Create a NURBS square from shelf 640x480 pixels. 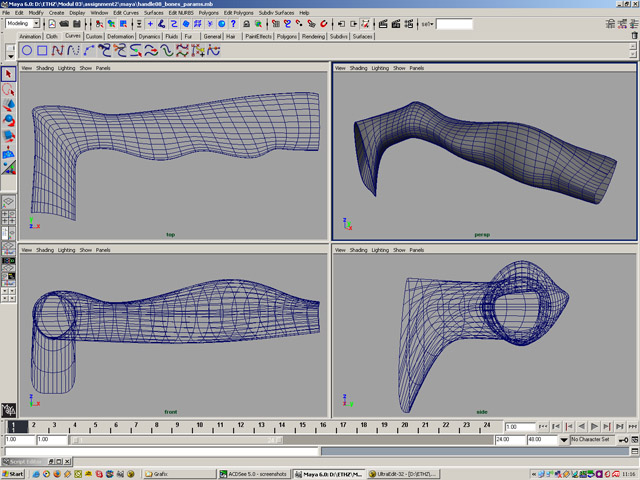(42, 51)
